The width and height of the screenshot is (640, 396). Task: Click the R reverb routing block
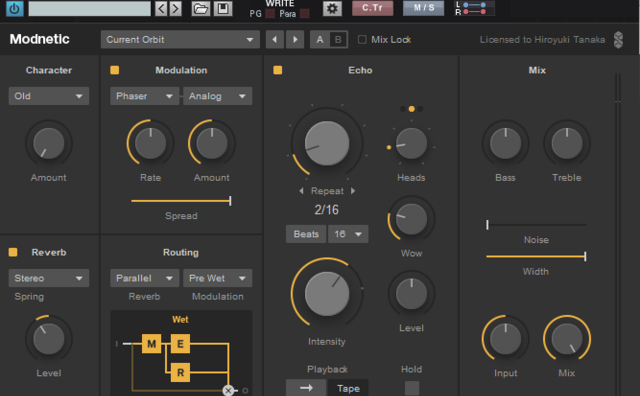click(180, 372)
